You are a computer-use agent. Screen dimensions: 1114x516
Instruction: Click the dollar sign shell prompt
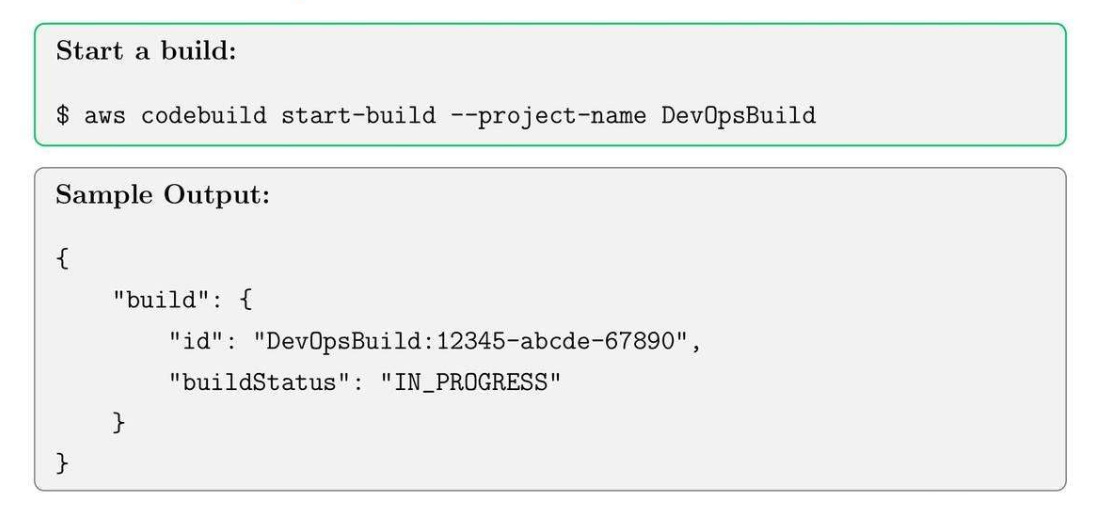[63, 115]
